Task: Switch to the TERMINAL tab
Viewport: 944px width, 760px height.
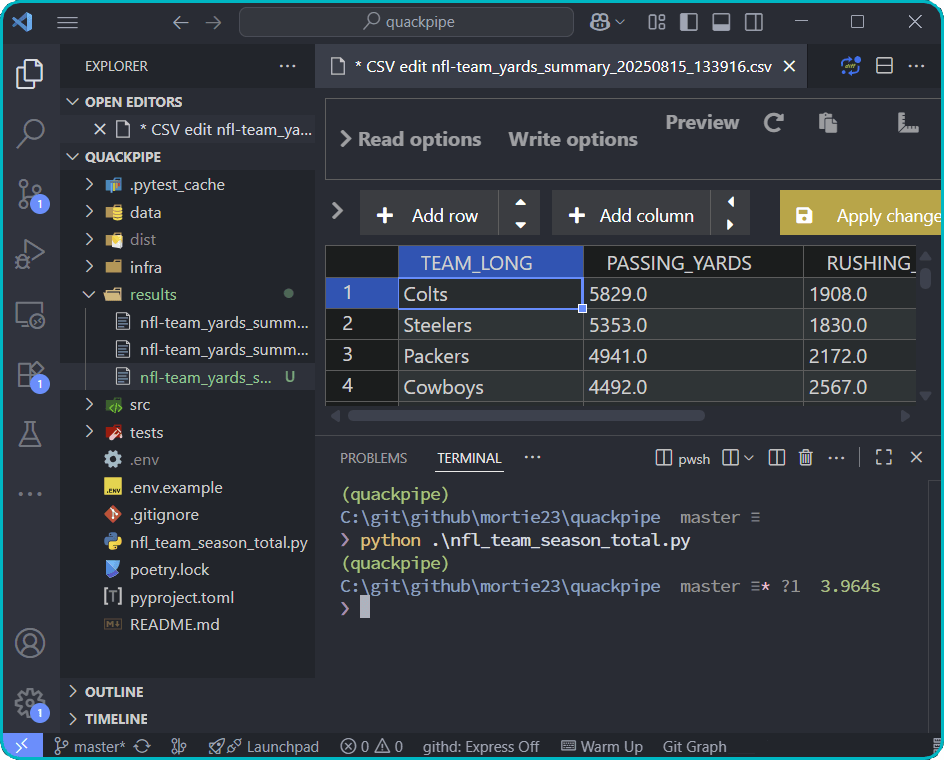Action: tap(470, 458)
